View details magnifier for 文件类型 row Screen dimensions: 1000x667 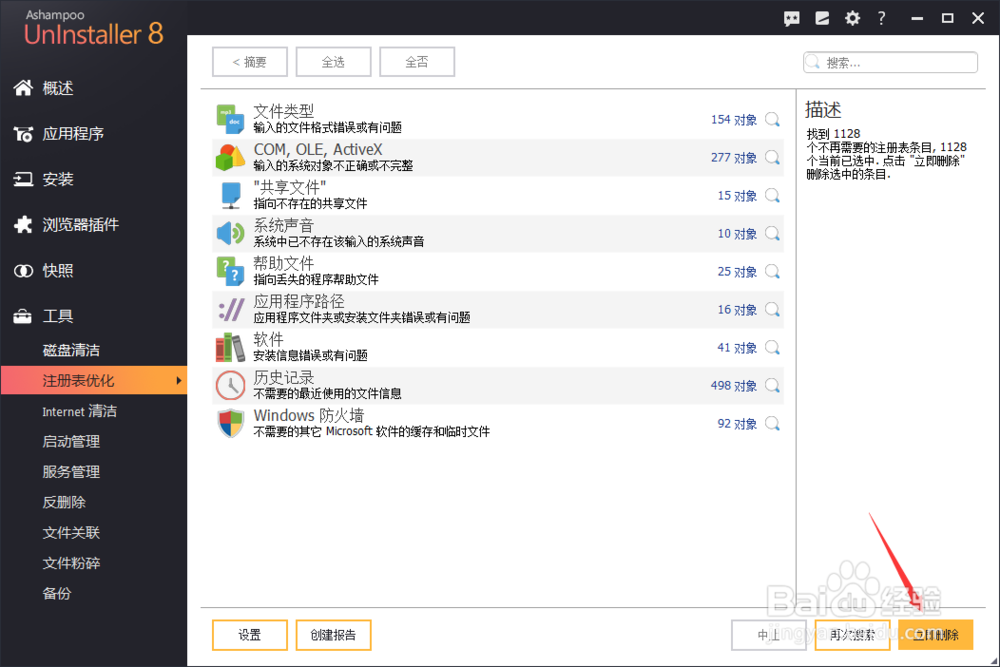click(x=772, y=119)
